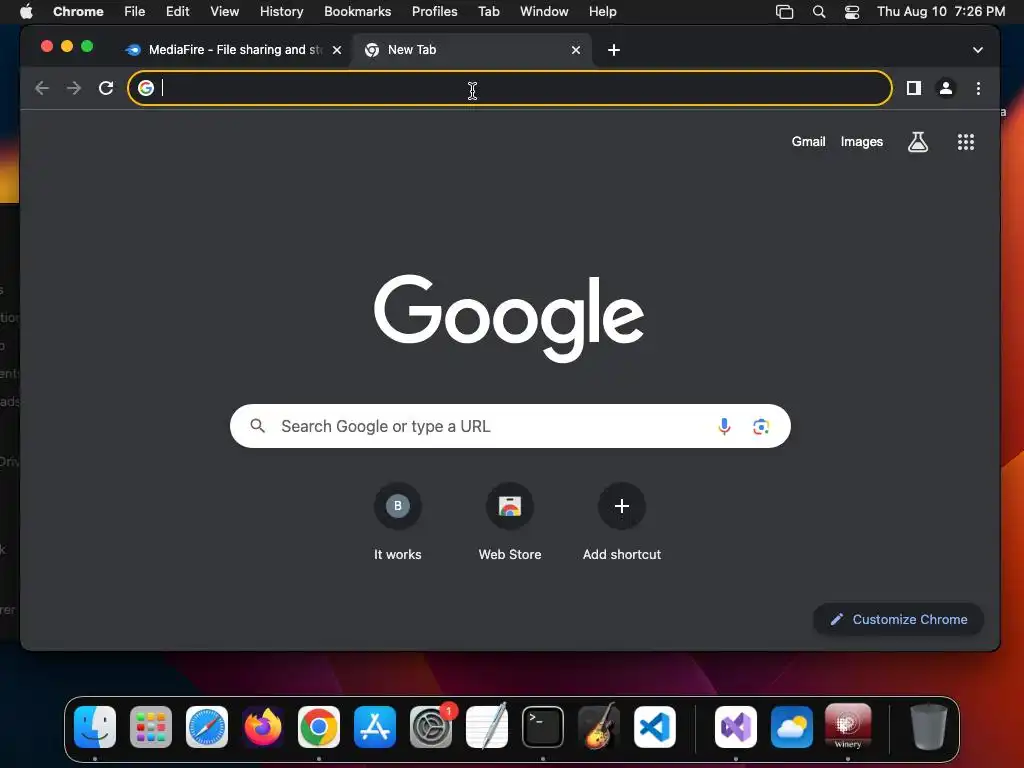Click the forward navigation arrow
This screenshot has height=768, width=1024.
tap(74, 88)
